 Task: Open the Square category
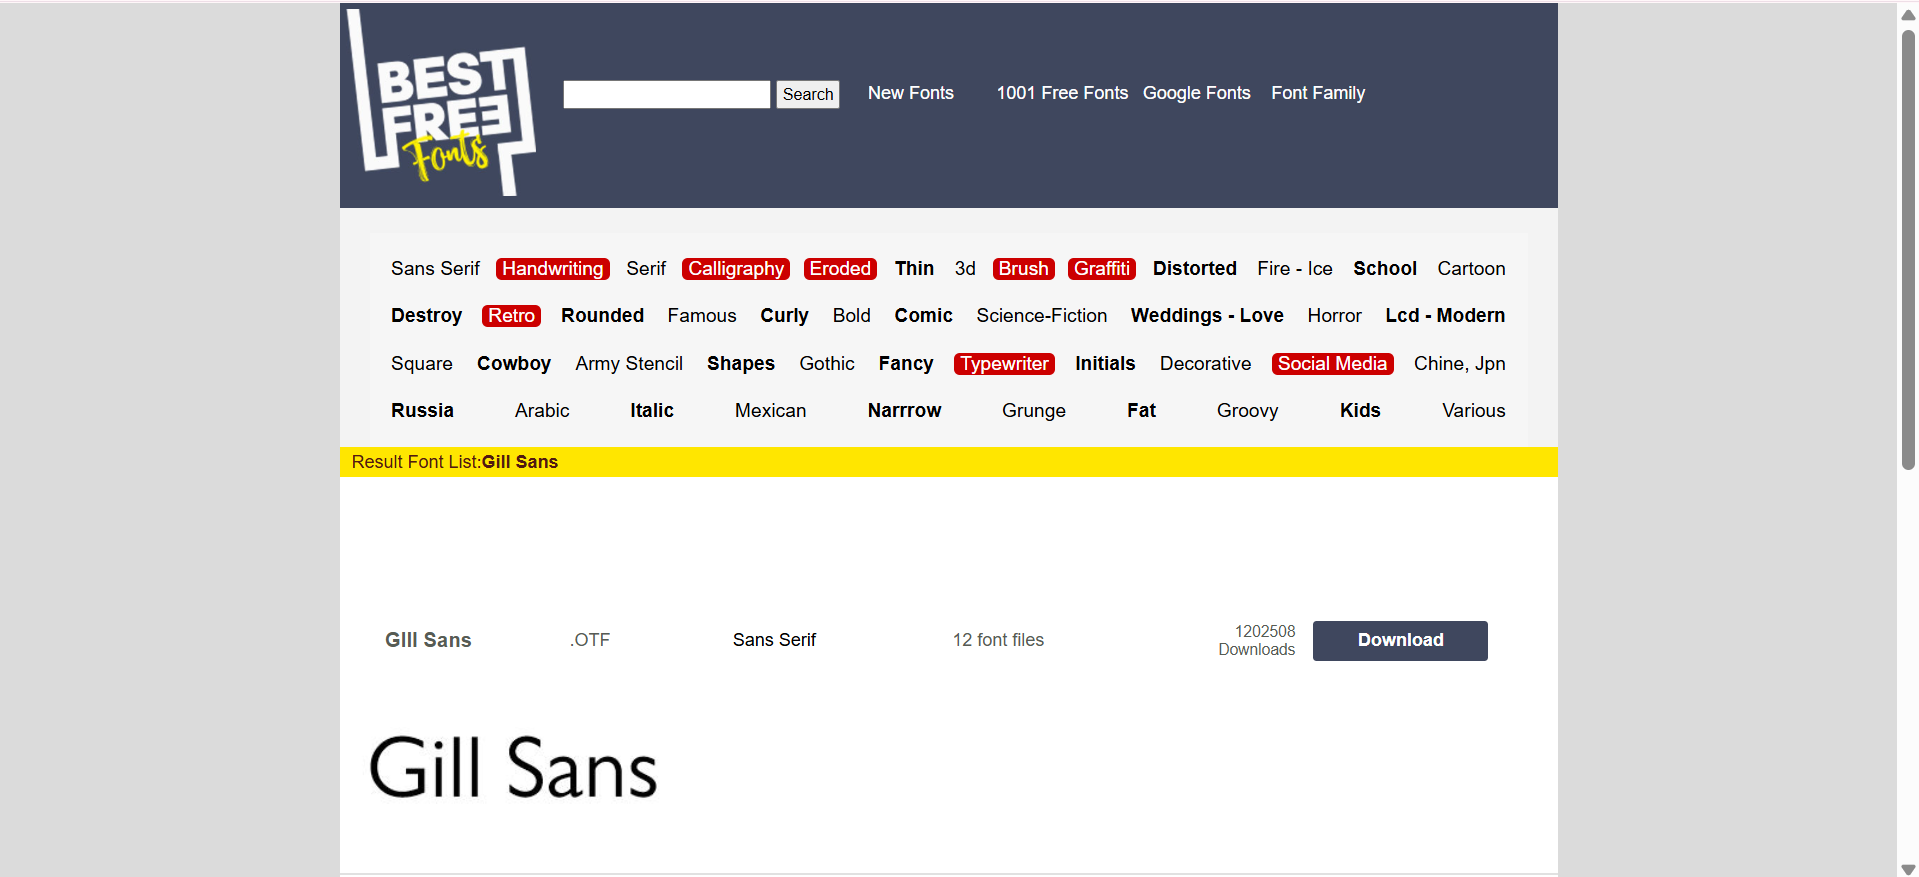pyautogui.click(x=422, y=364)
